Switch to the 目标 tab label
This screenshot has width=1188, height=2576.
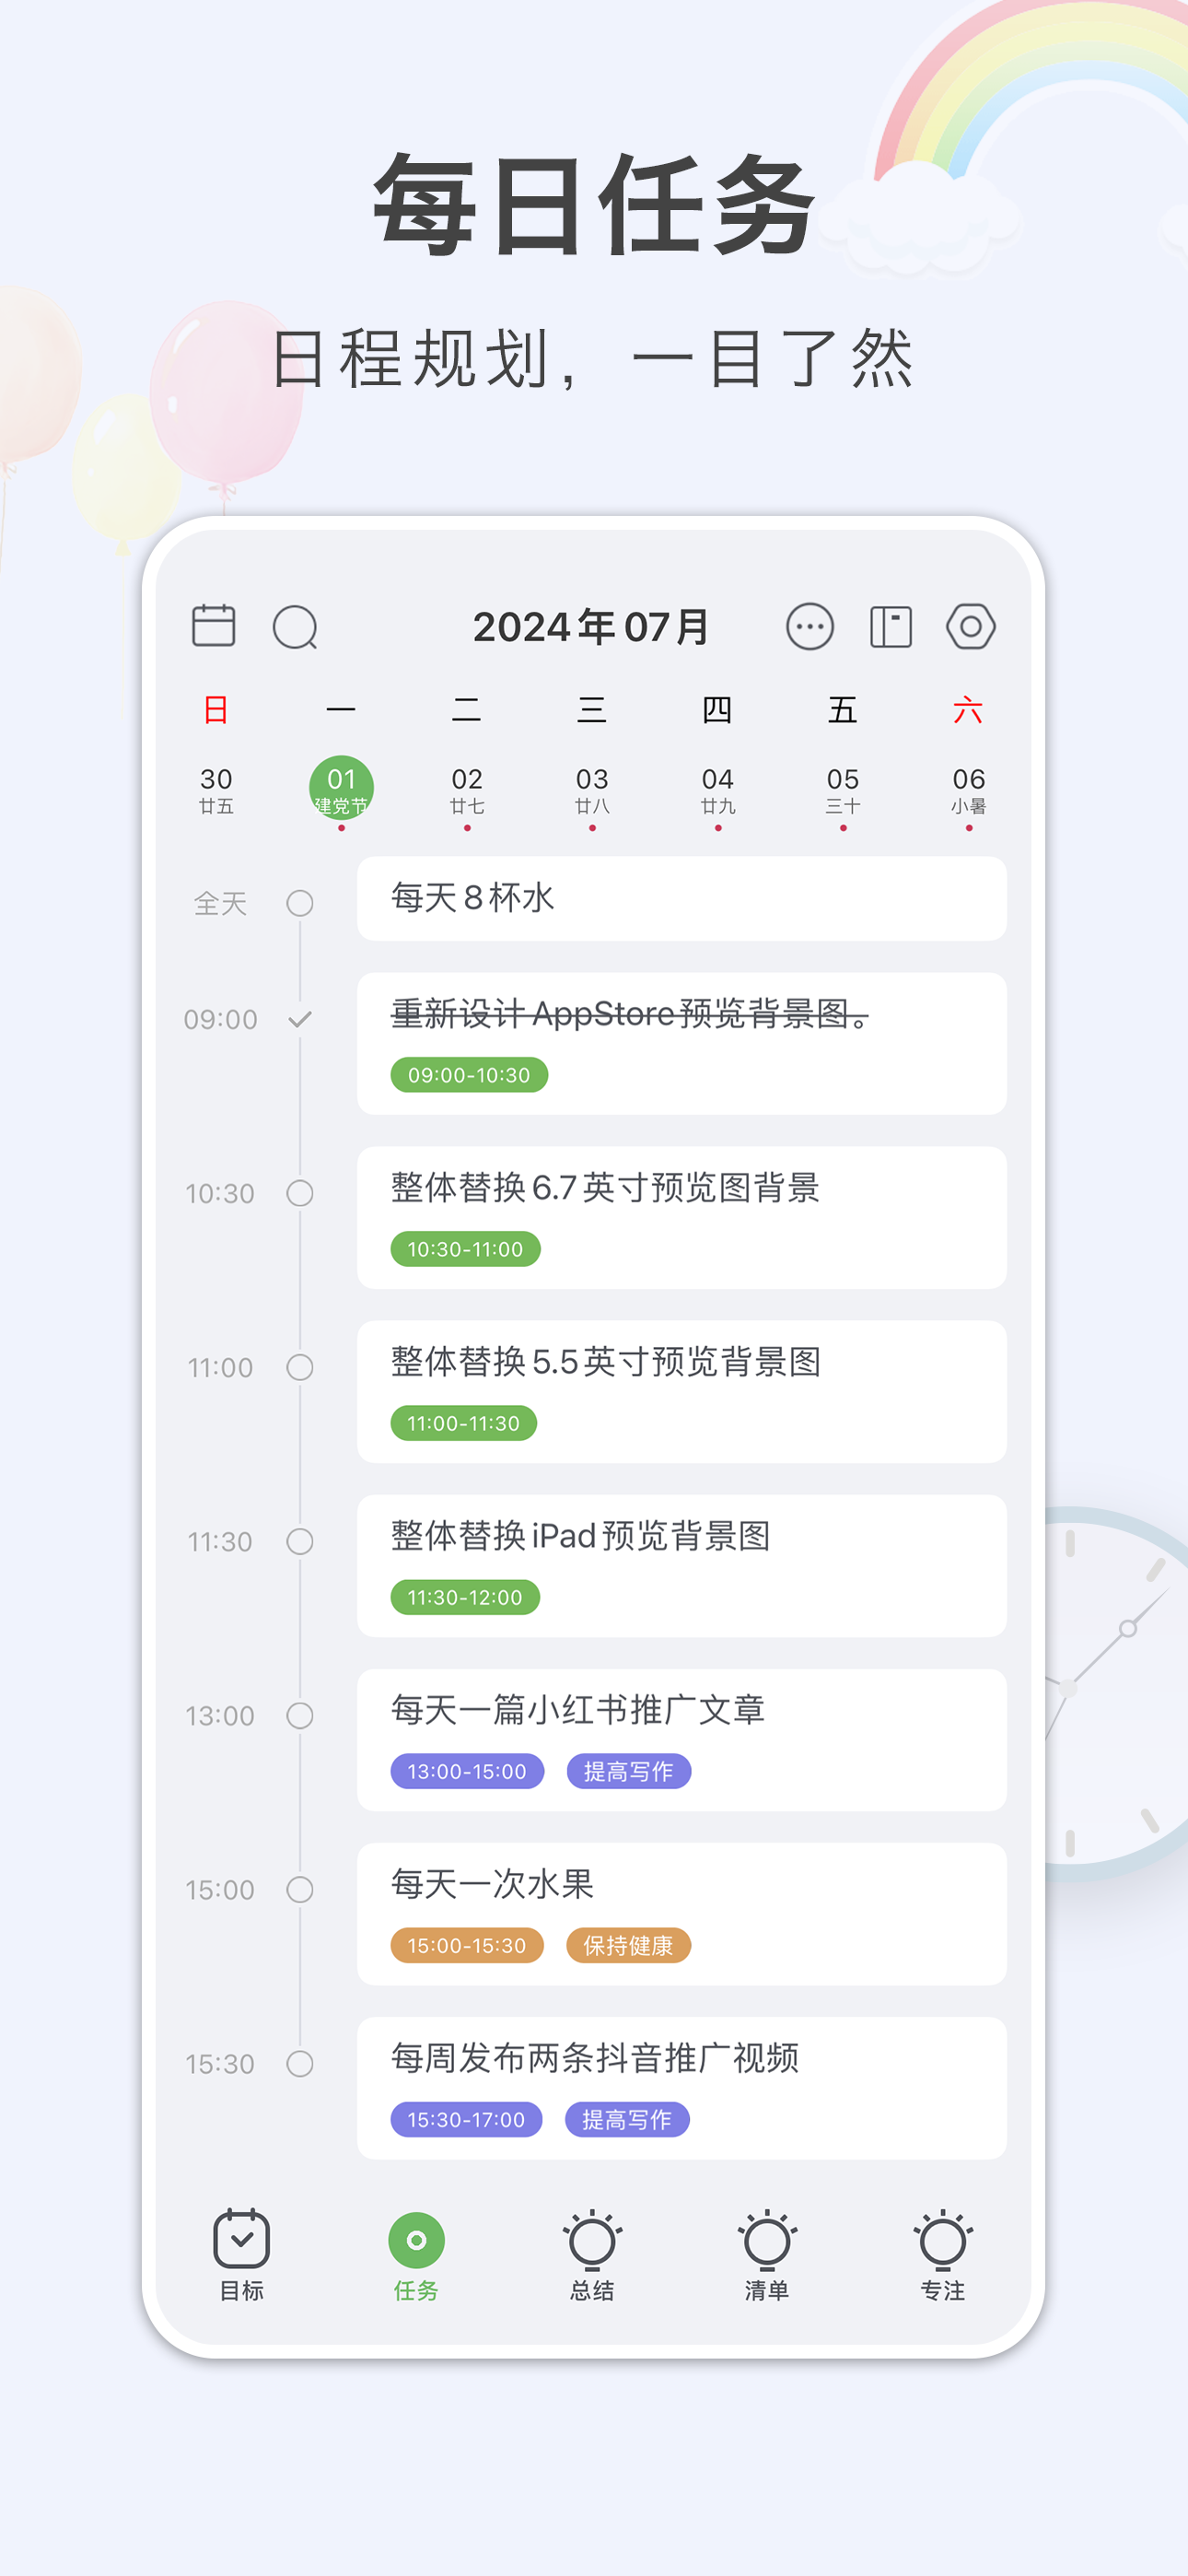pos(241,2290)
